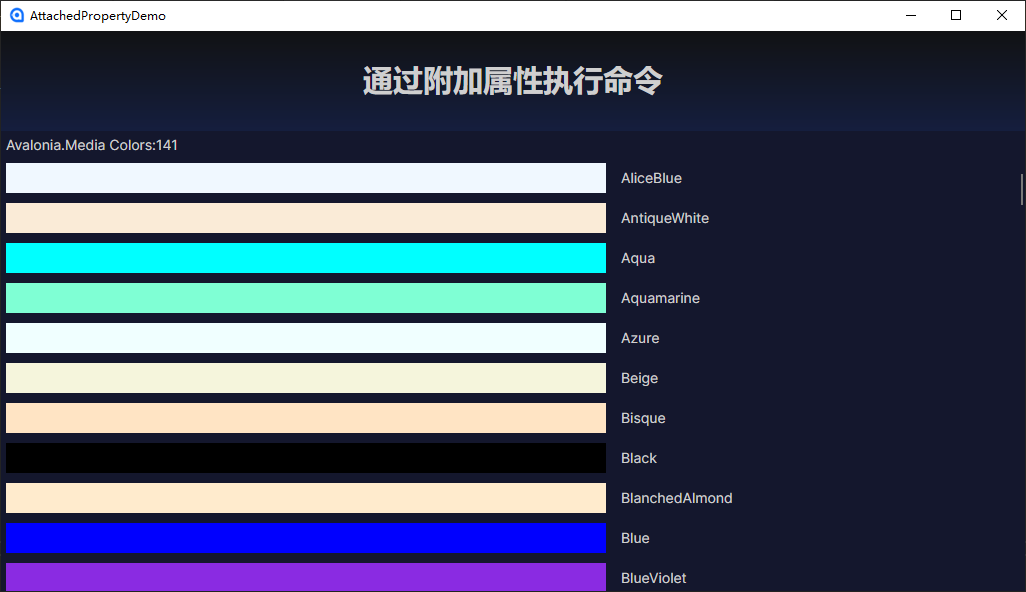Click the vertical scrollbar on the right

click(1021, 185)
